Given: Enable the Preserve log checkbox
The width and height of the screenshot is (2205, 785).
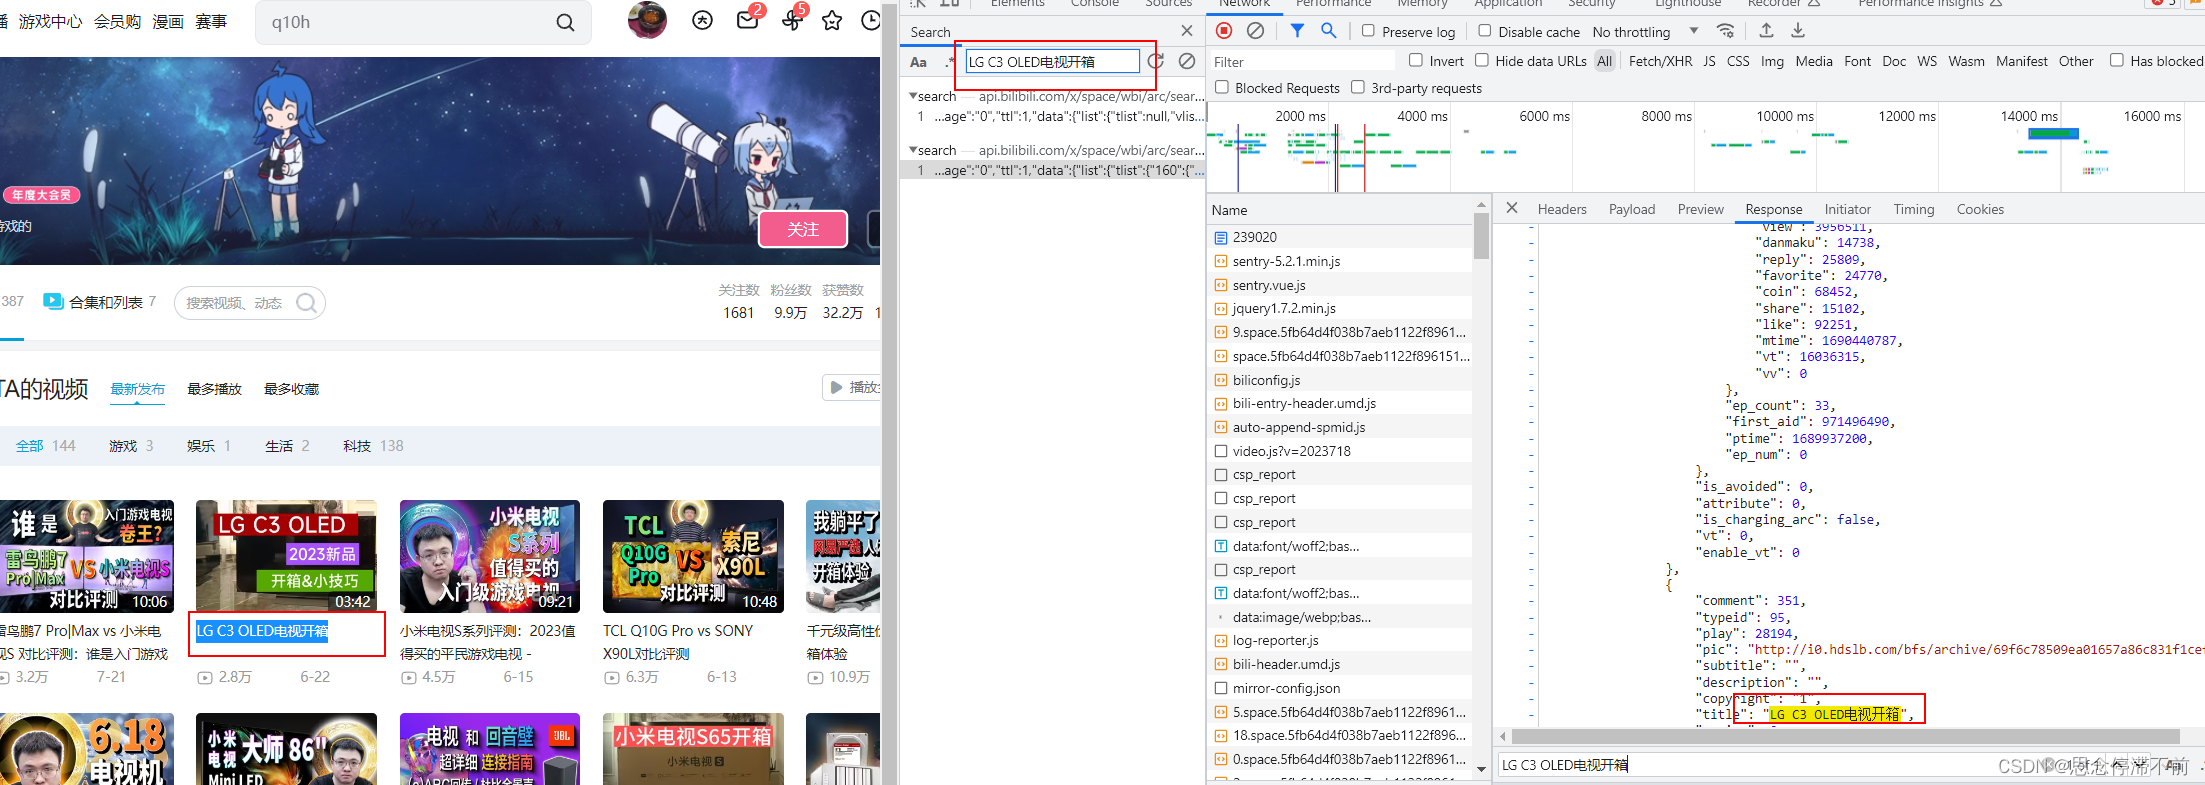Looking at the screenshot, I should point(1368,31).
